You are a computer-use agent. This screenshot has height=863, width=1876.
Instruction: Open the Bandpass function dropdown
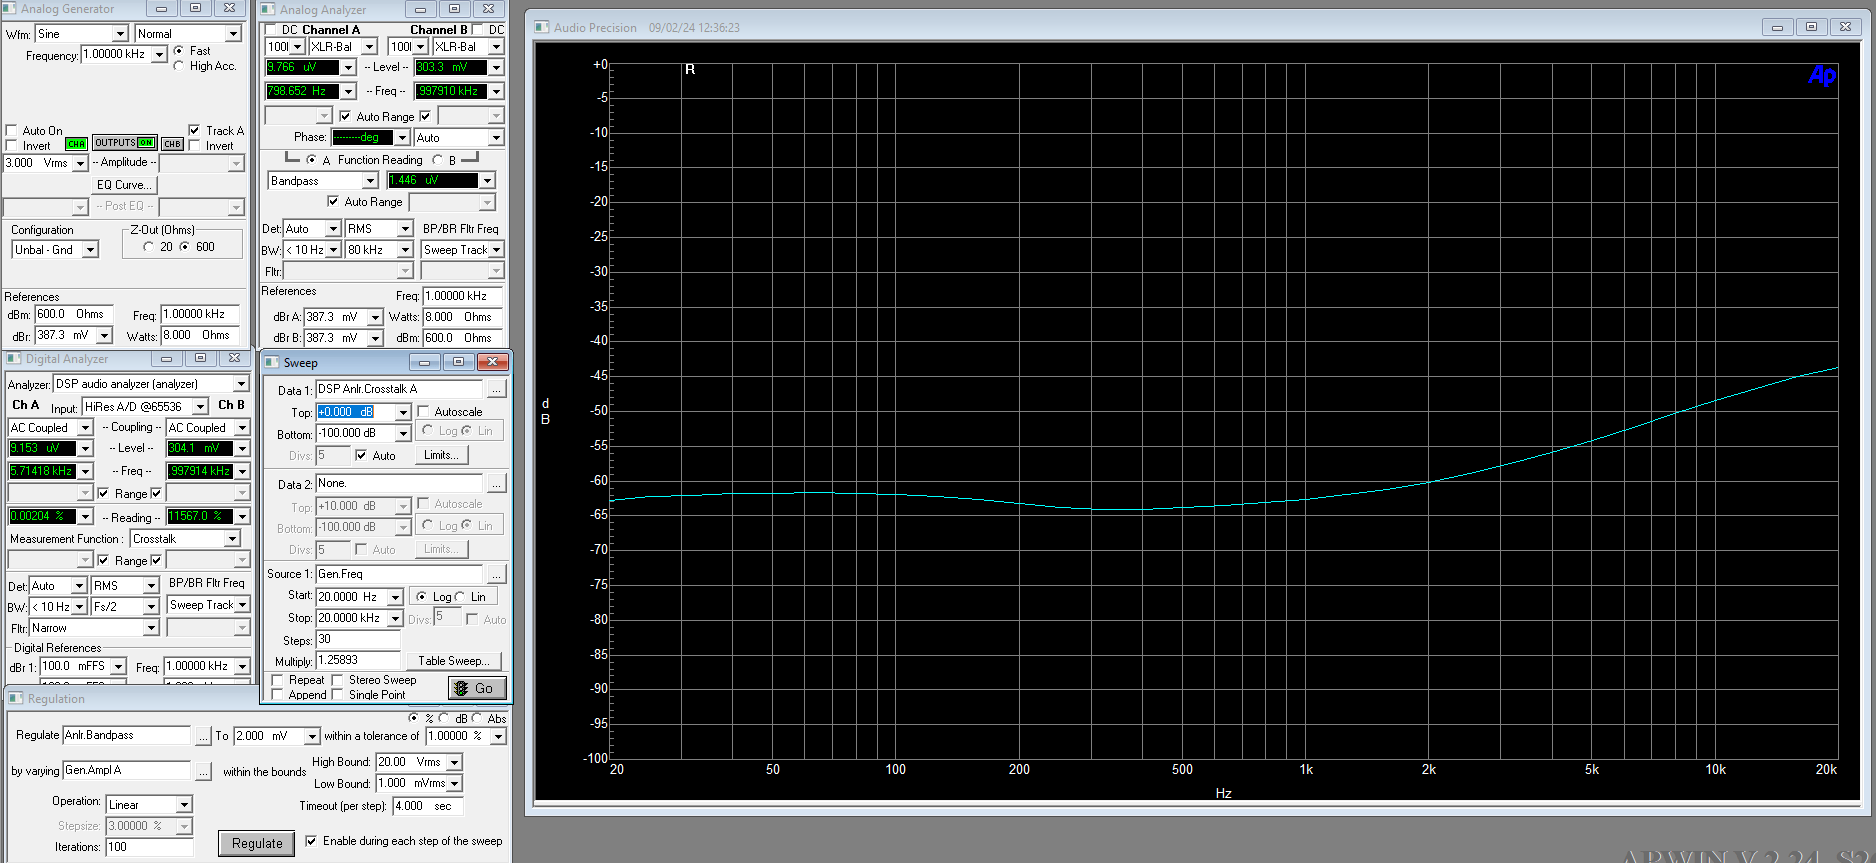pyautogui.click(x=370, y=181)
